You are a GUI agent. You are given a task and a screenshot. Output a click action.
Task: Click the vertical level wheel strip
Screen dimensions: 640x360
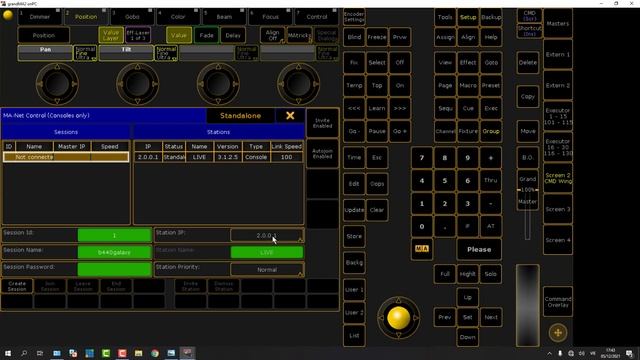pos(527,305)
